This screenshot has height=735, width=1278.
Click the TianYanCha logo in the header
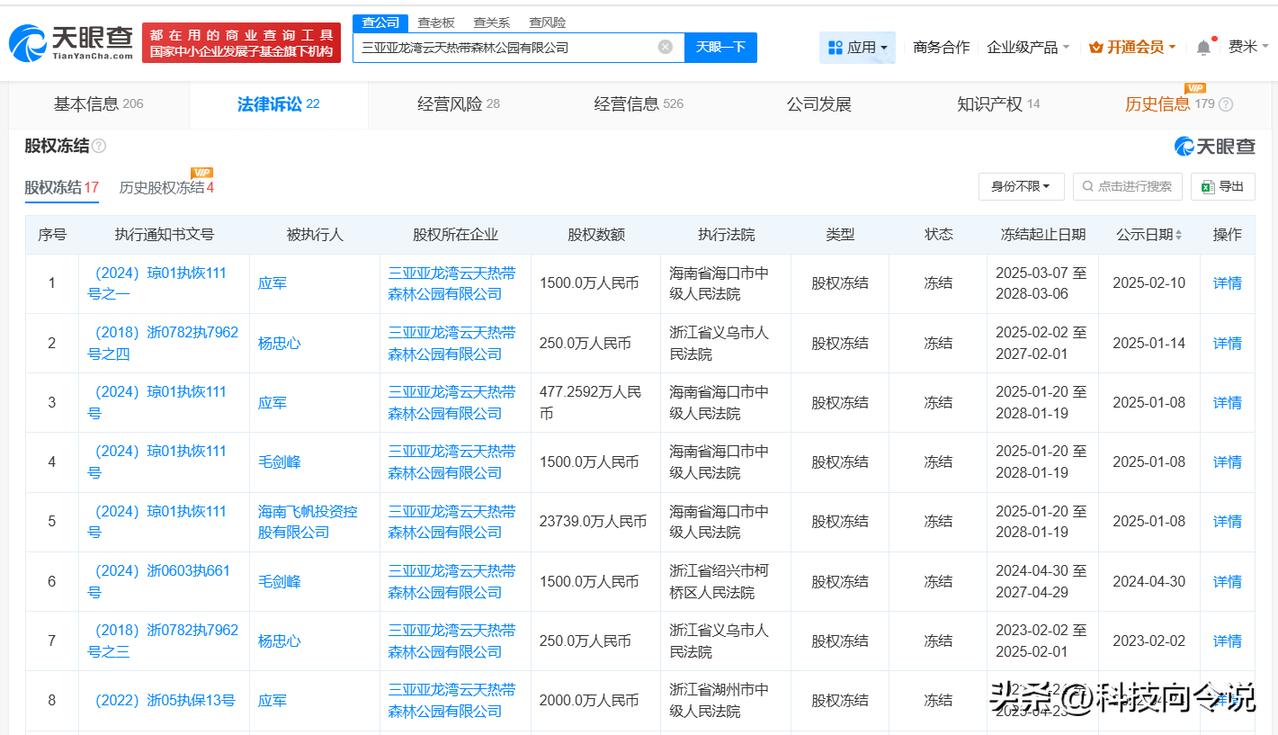point(71,43)
